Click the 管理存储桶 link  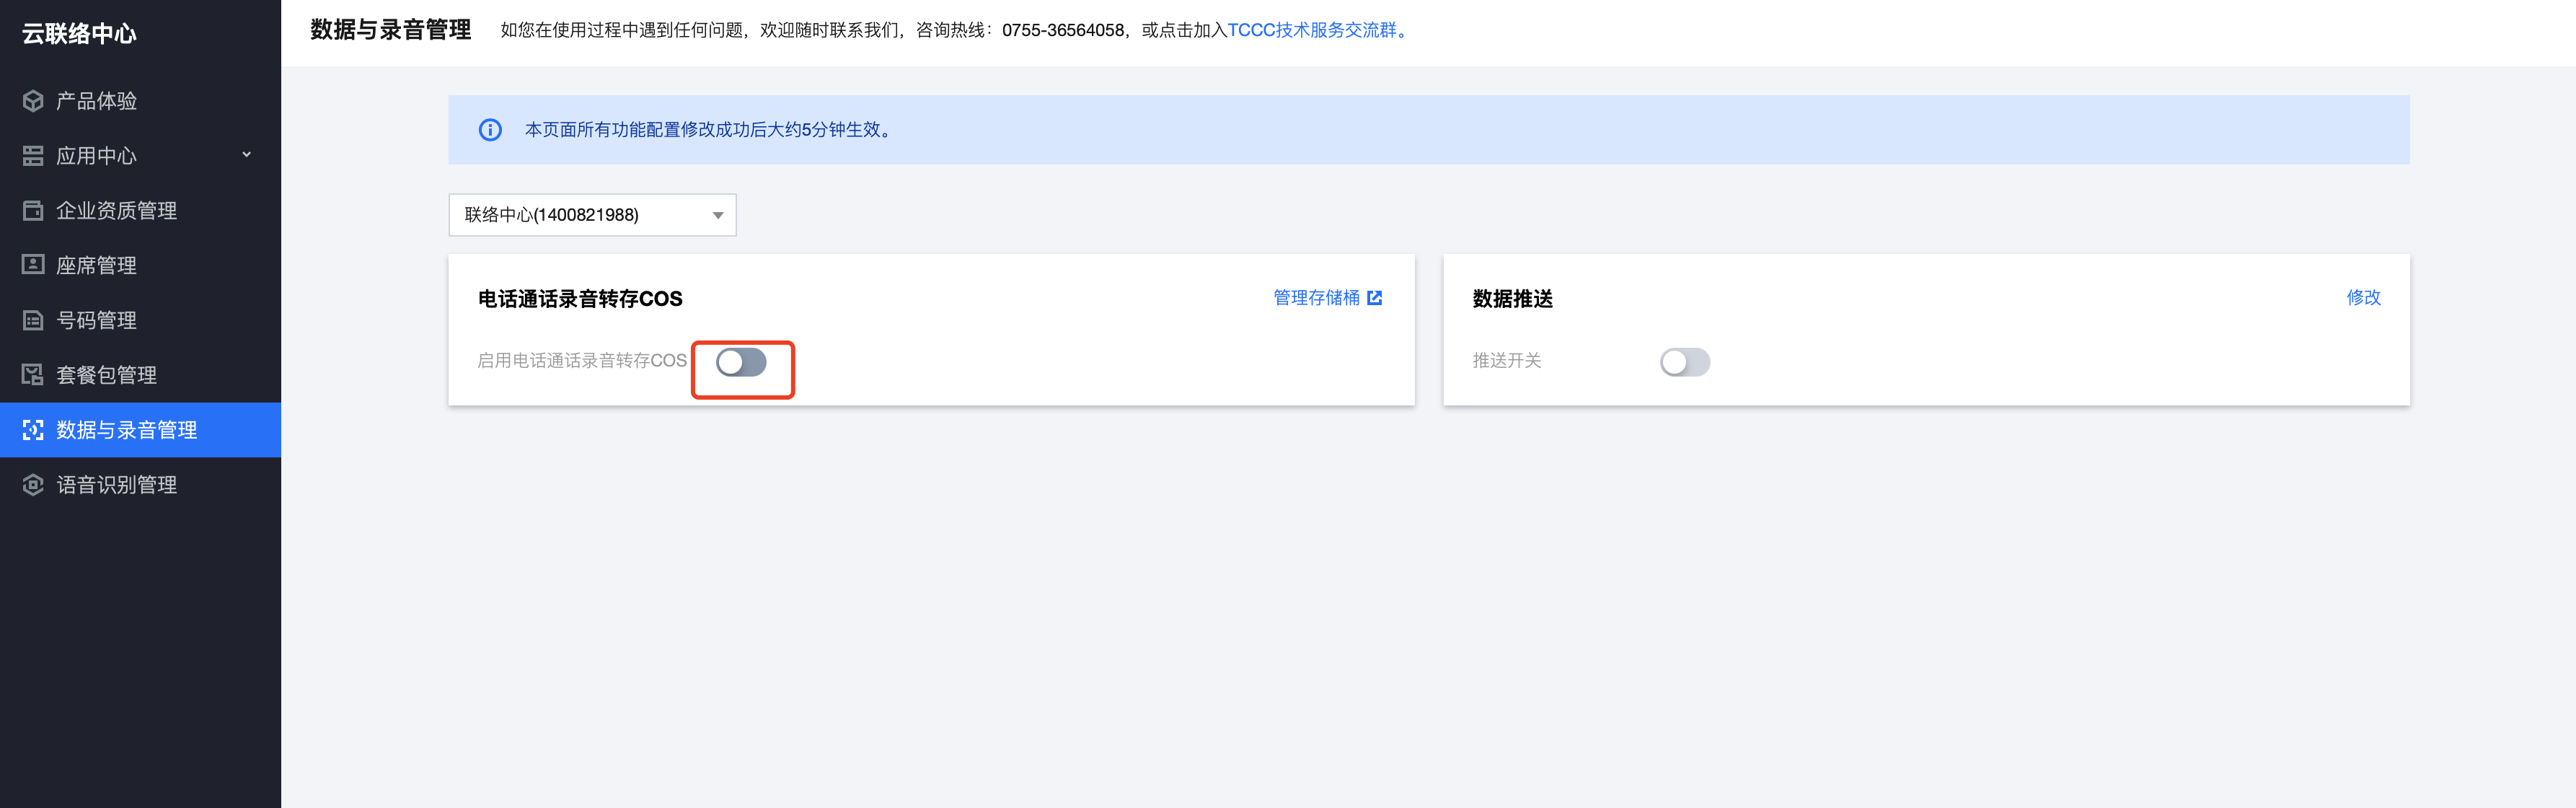click(x=1315, y=298)
